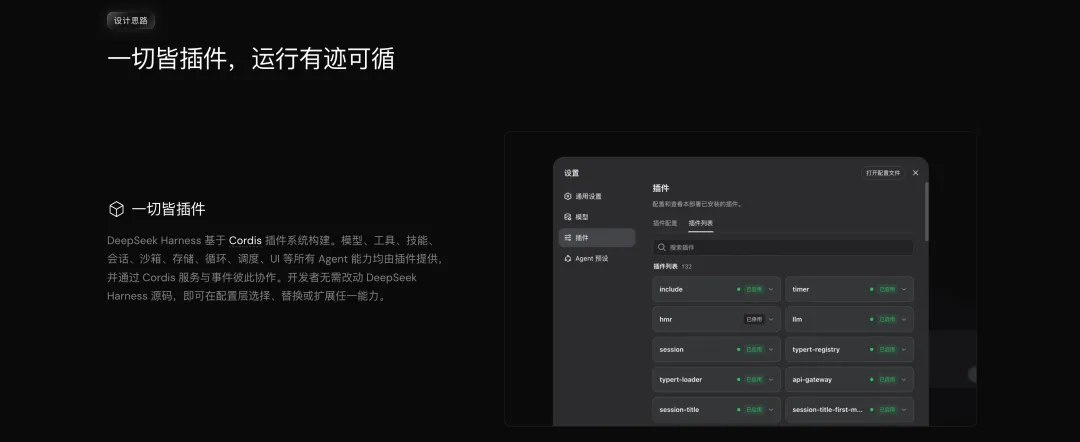The image size is (1080, 442).
Task: Expand the session plugin chevron
Action: pyautogui.click(x=771, y=350)
